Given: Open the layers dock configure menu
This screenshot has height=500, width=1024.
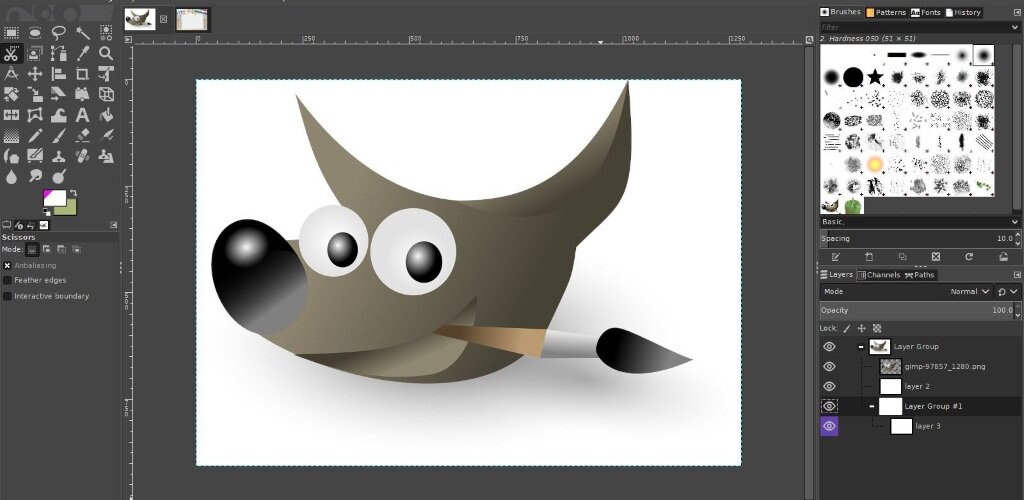Looking at the screenshot, I should (x=1017, y=275).
